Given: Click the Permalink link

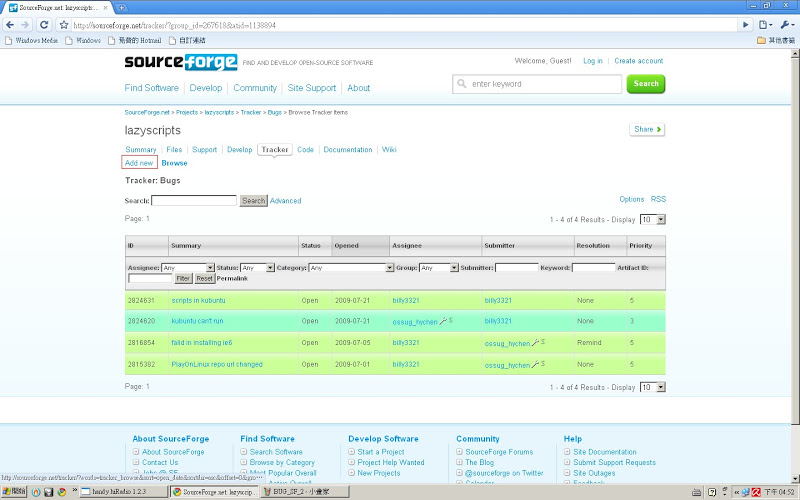Looking at the screenshot, I should coord(232,279).
